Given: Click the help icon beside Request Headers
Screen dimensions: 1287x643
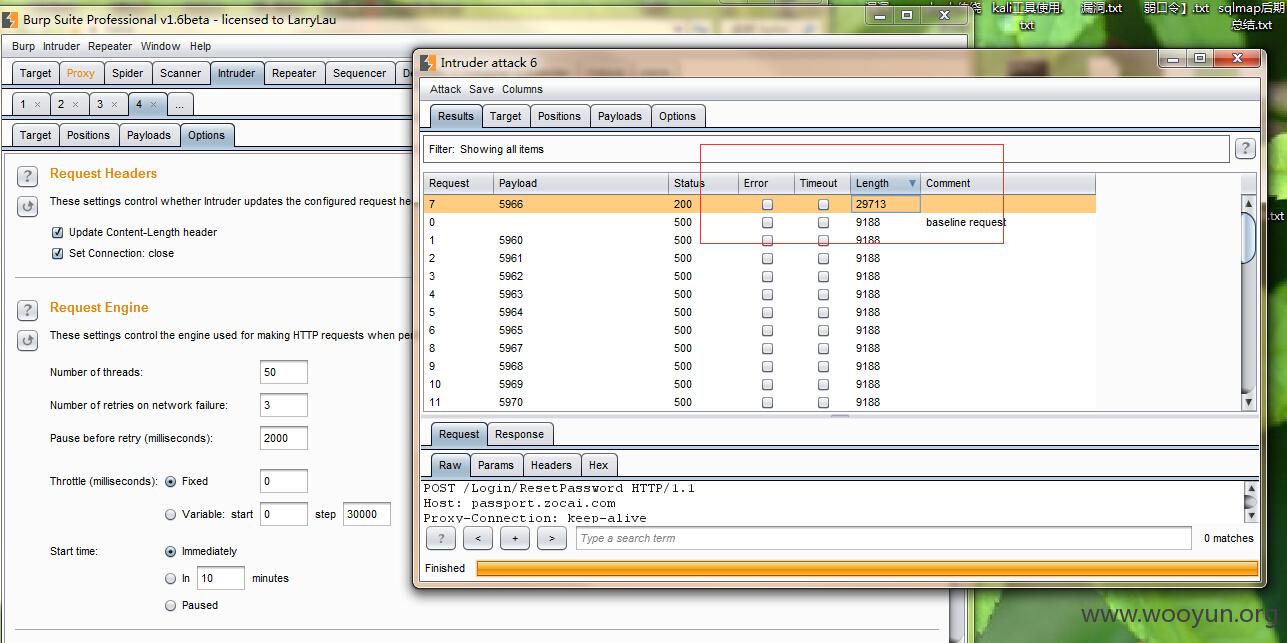Looking at the screenshot, I should click(x=27, y=176).
